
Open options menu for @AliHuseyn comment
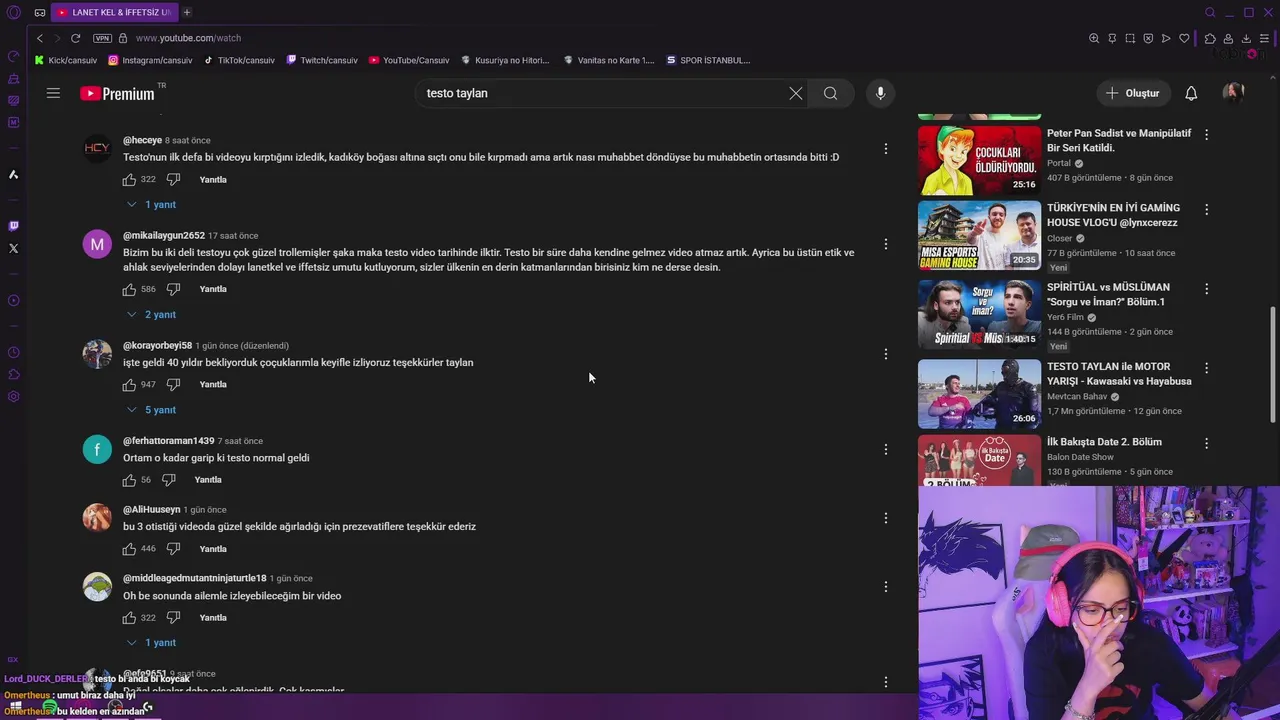[885, 518]
